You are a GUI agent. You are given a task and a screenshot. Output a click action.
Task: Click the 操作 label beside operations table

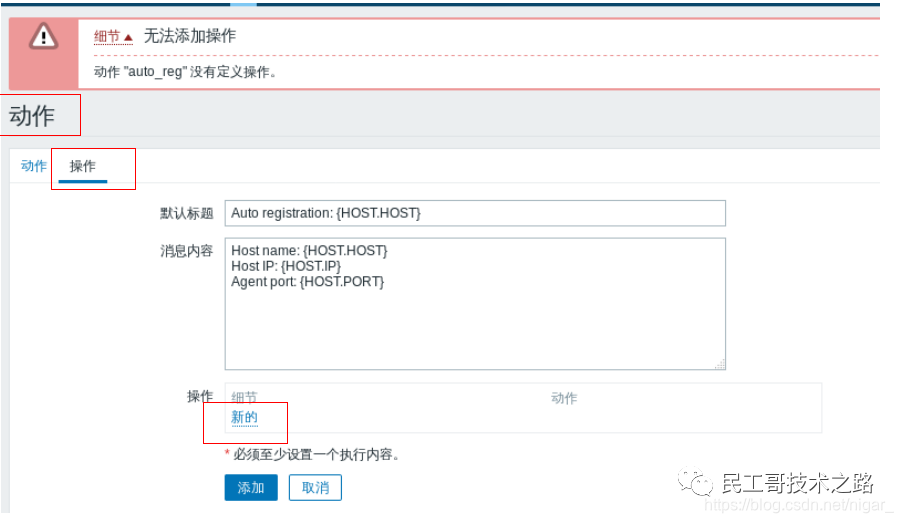point(200,396)
